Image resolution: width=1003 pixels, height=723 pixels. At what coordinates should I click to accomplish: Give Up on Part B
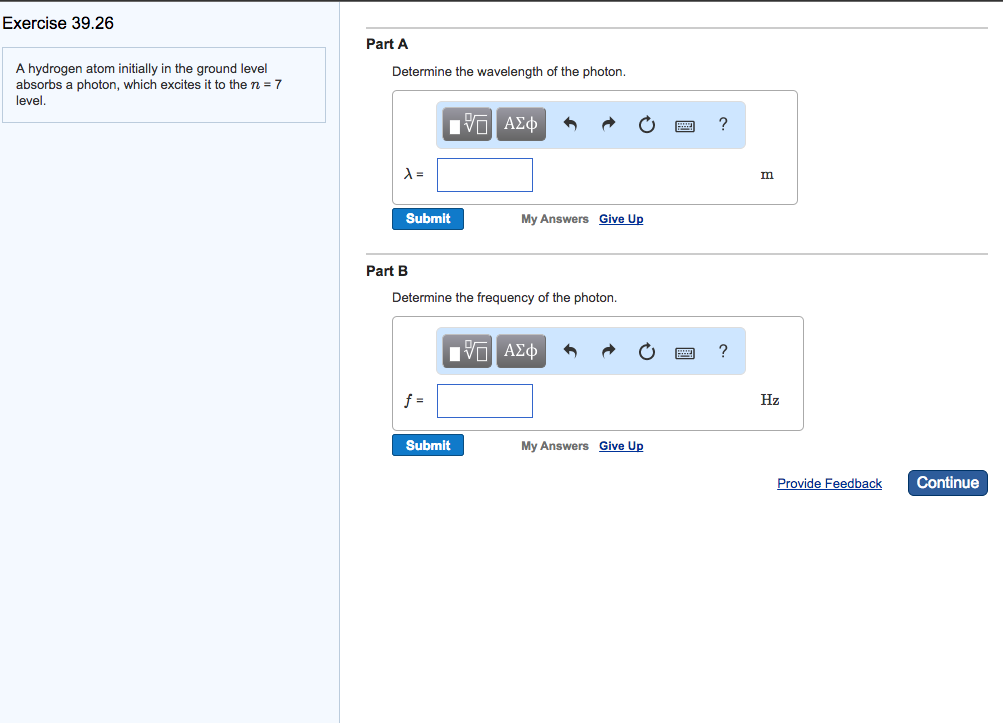621,446
